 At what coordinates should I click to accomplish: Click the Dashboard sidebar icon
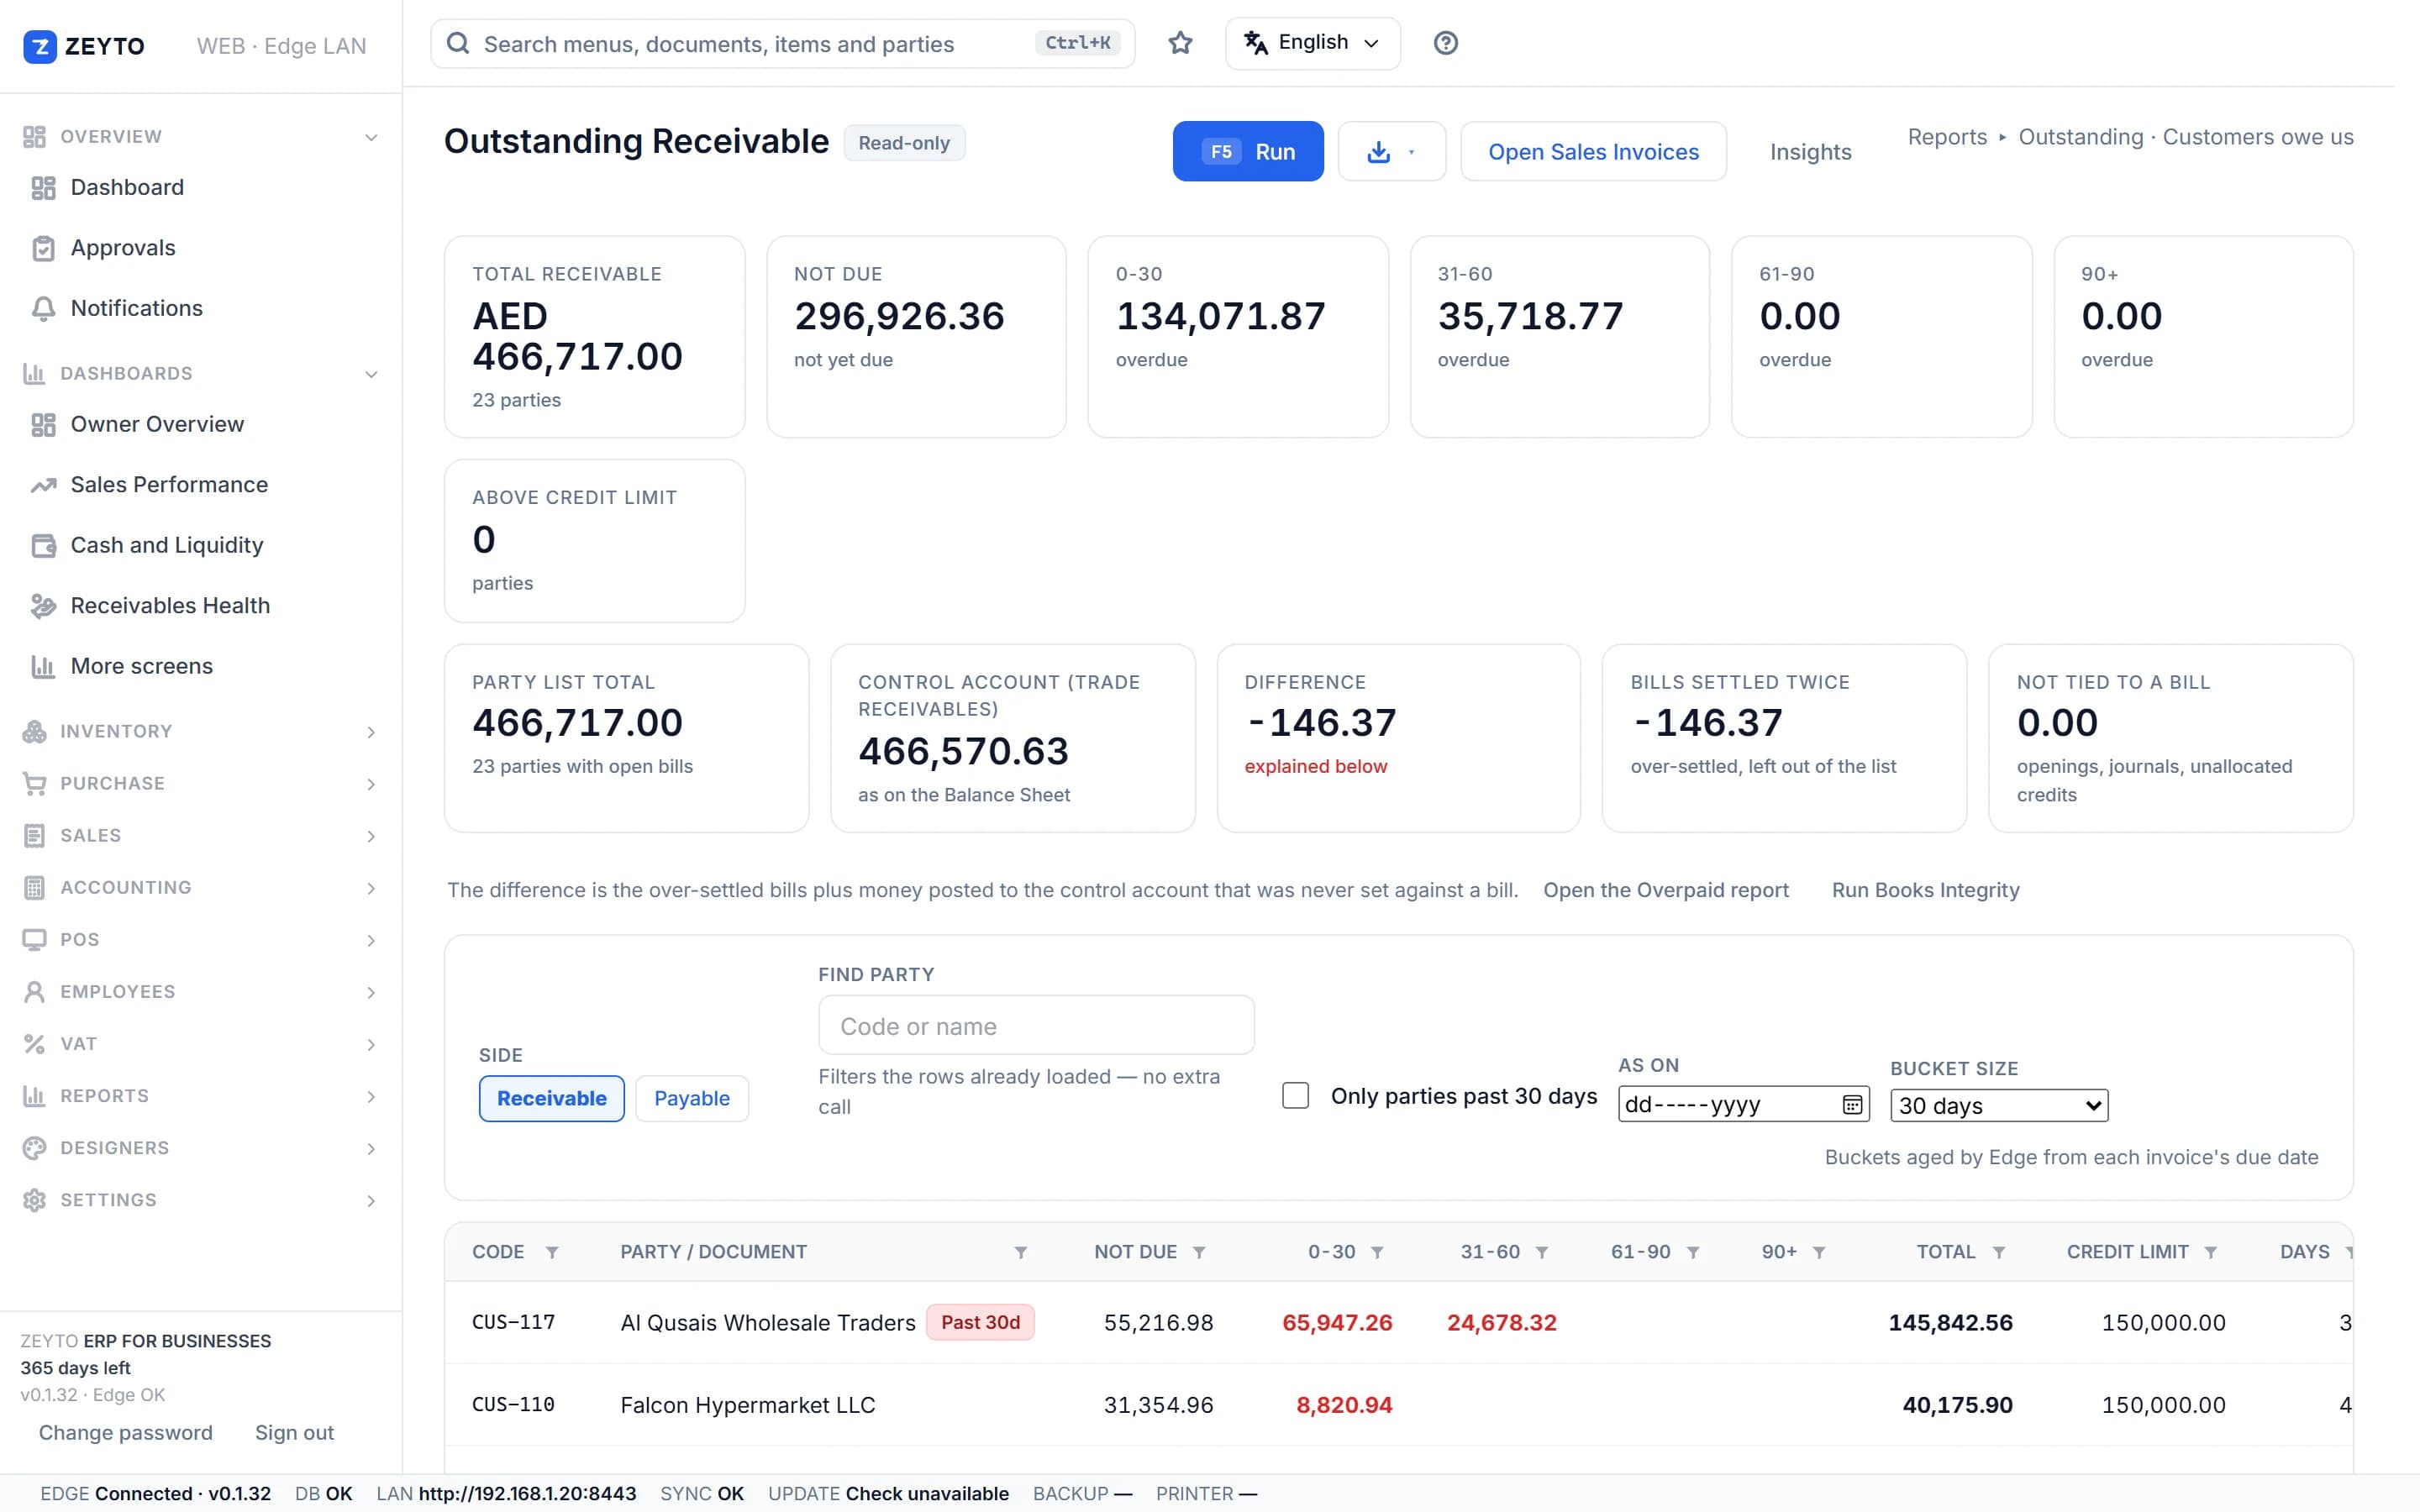pyautogui.click(x=43, y=187)
